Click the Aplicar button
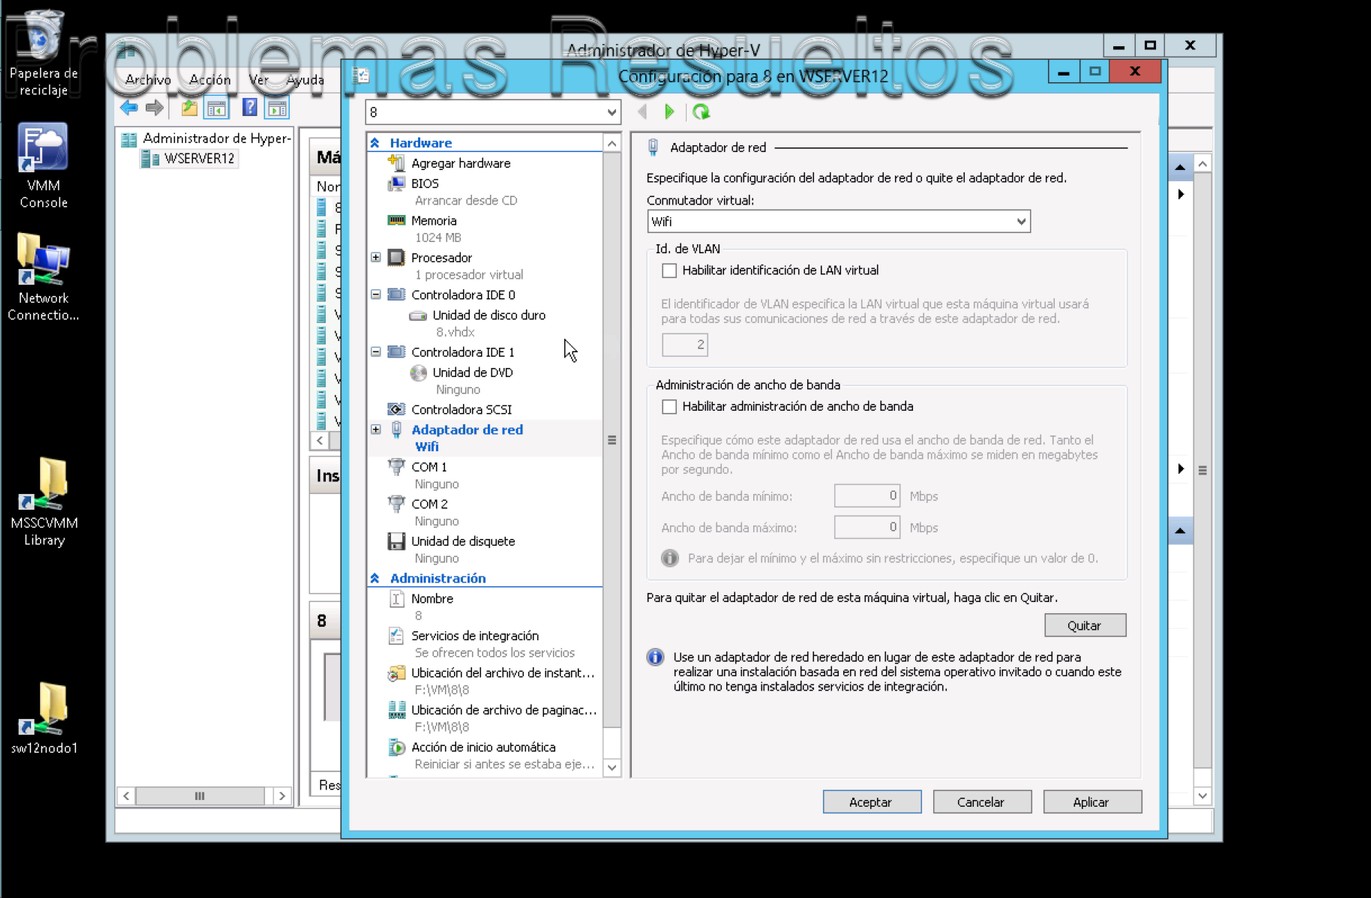 [x=1091, y=802]
